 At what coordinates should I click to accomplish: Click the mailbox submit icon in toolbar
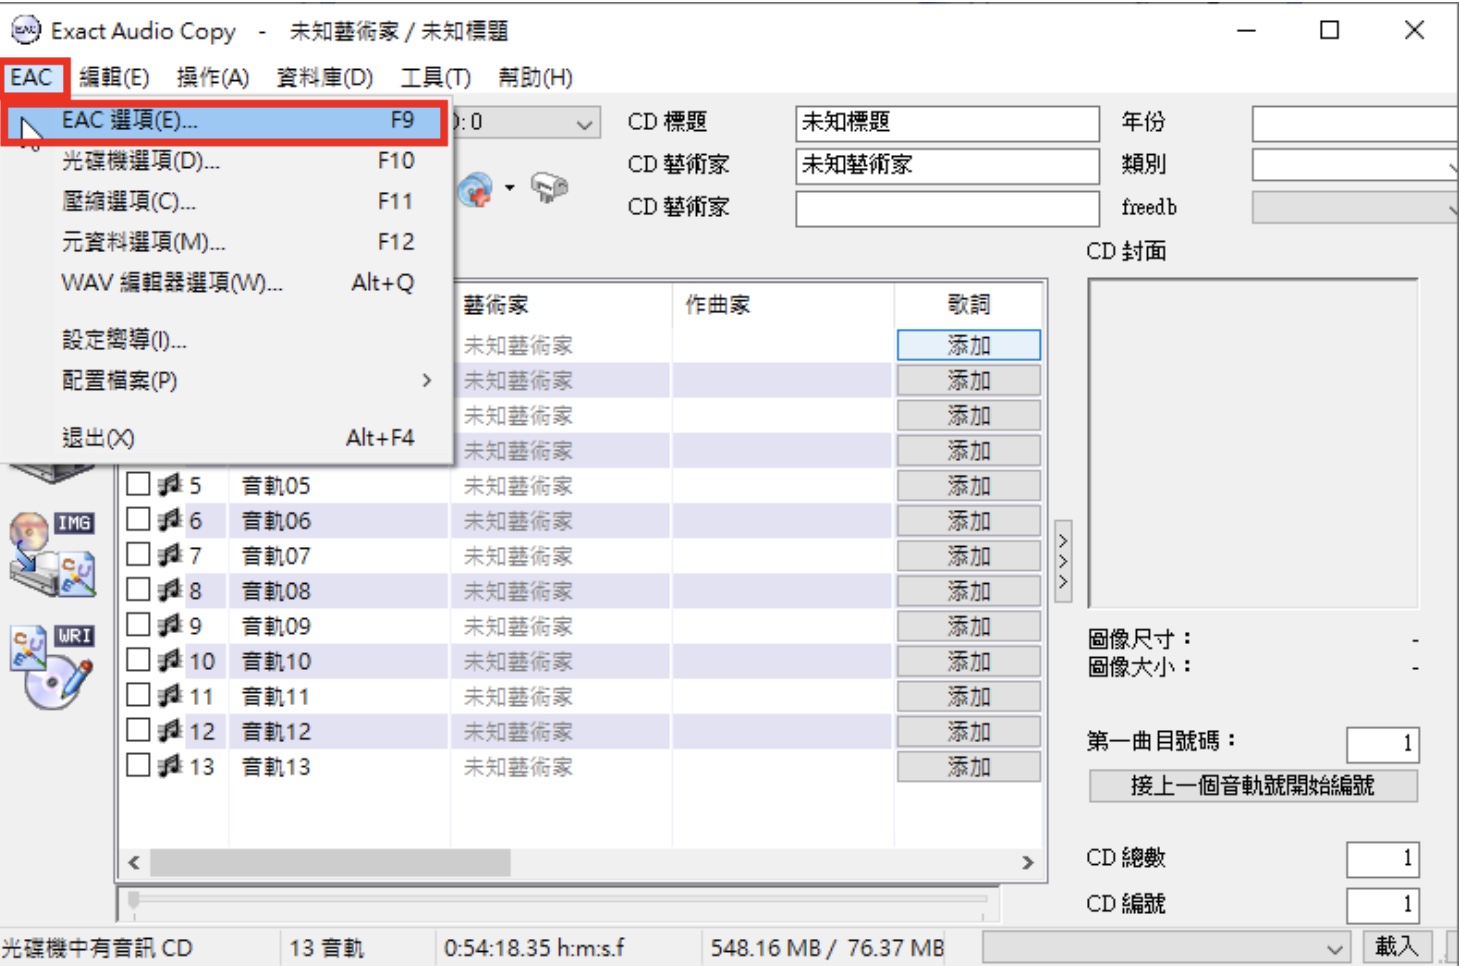[549, 187]
